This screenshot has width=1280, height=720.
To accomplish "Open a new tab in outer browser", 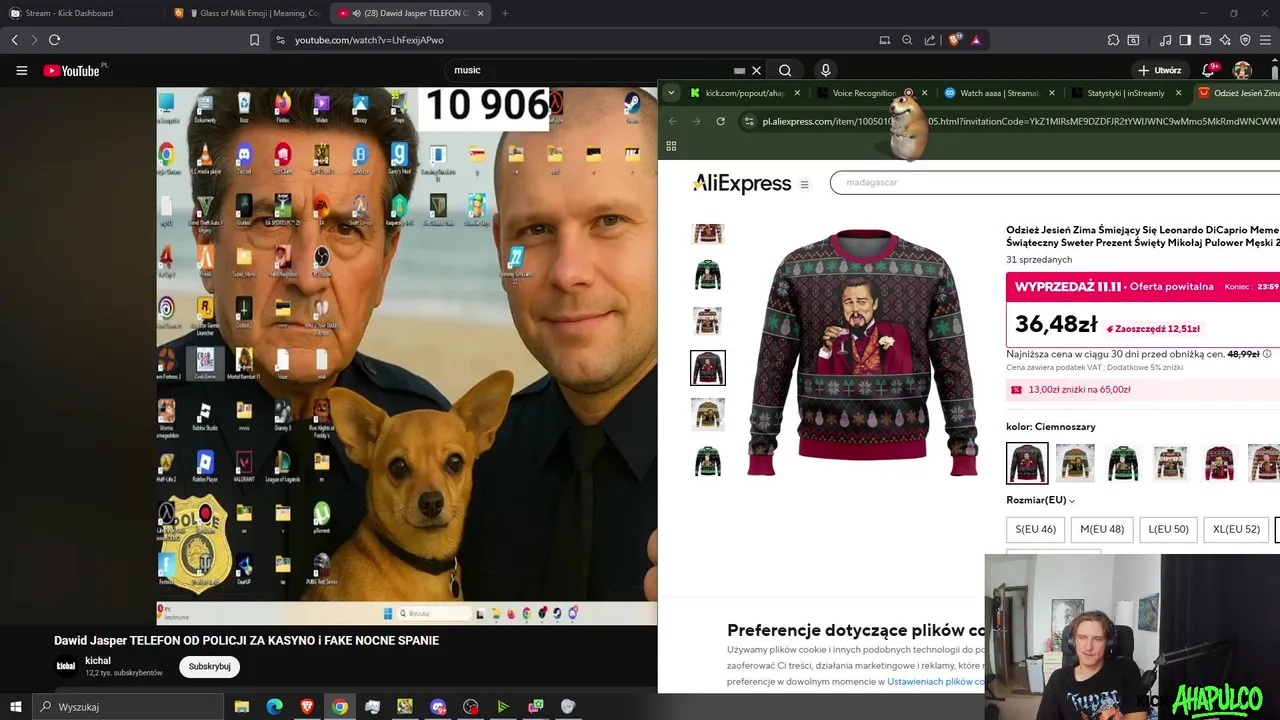I will coord(505,13).
